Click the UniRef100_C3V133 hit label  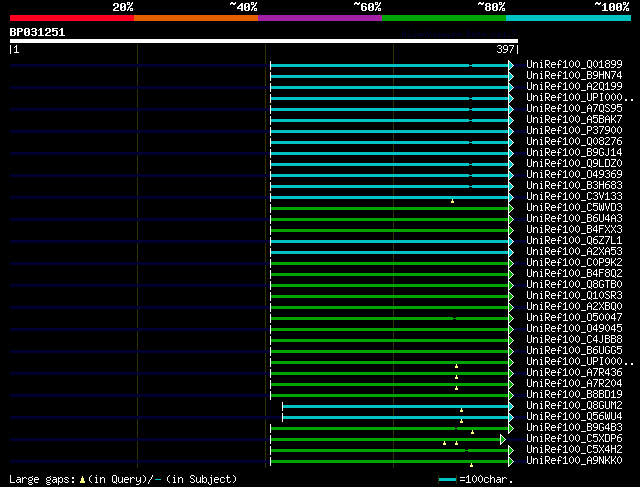coord(574,196)
